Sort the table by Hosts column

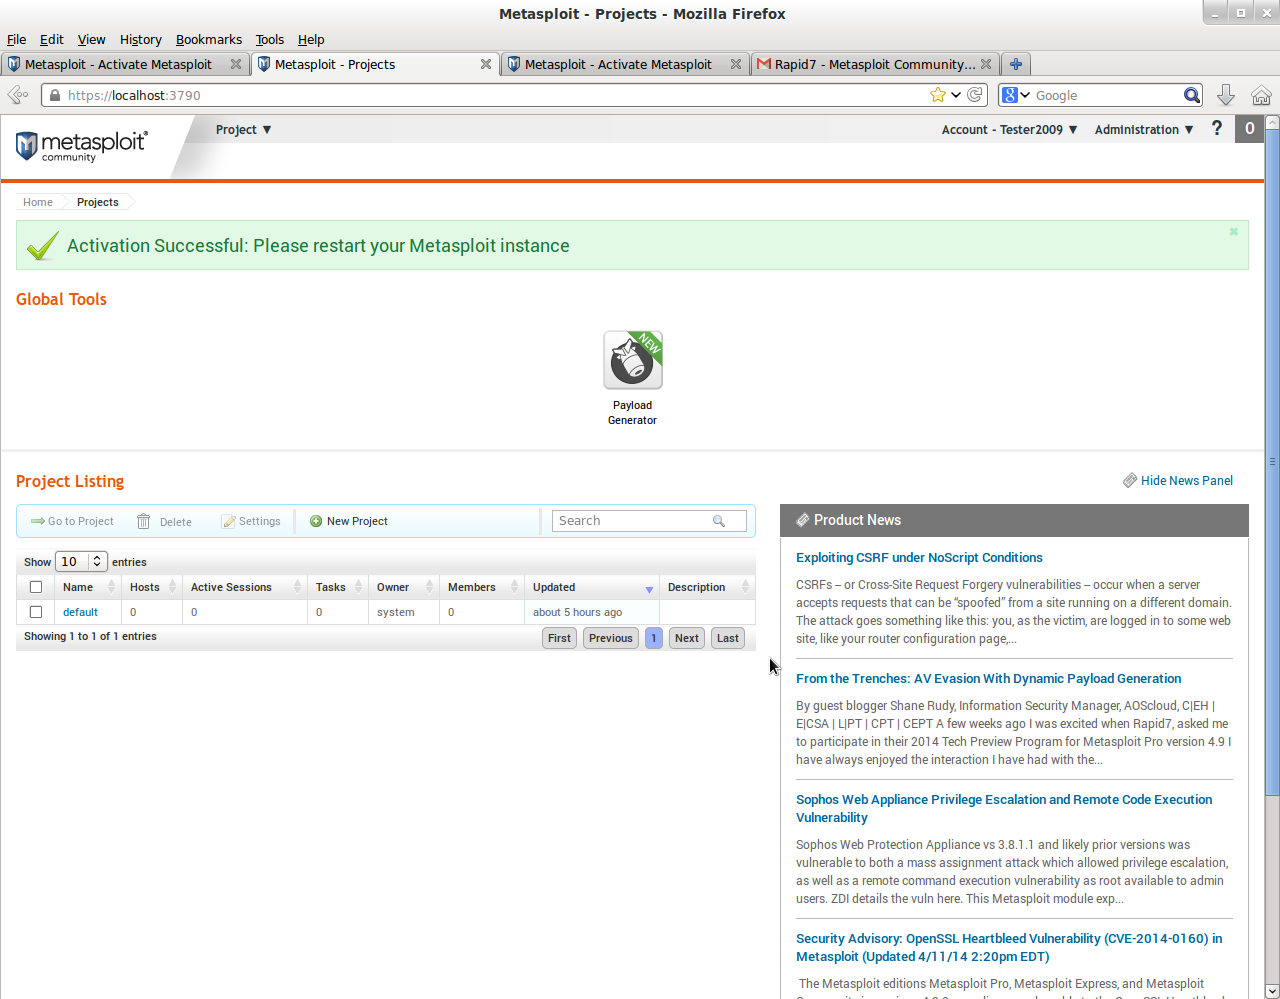[x=152, y=587]
